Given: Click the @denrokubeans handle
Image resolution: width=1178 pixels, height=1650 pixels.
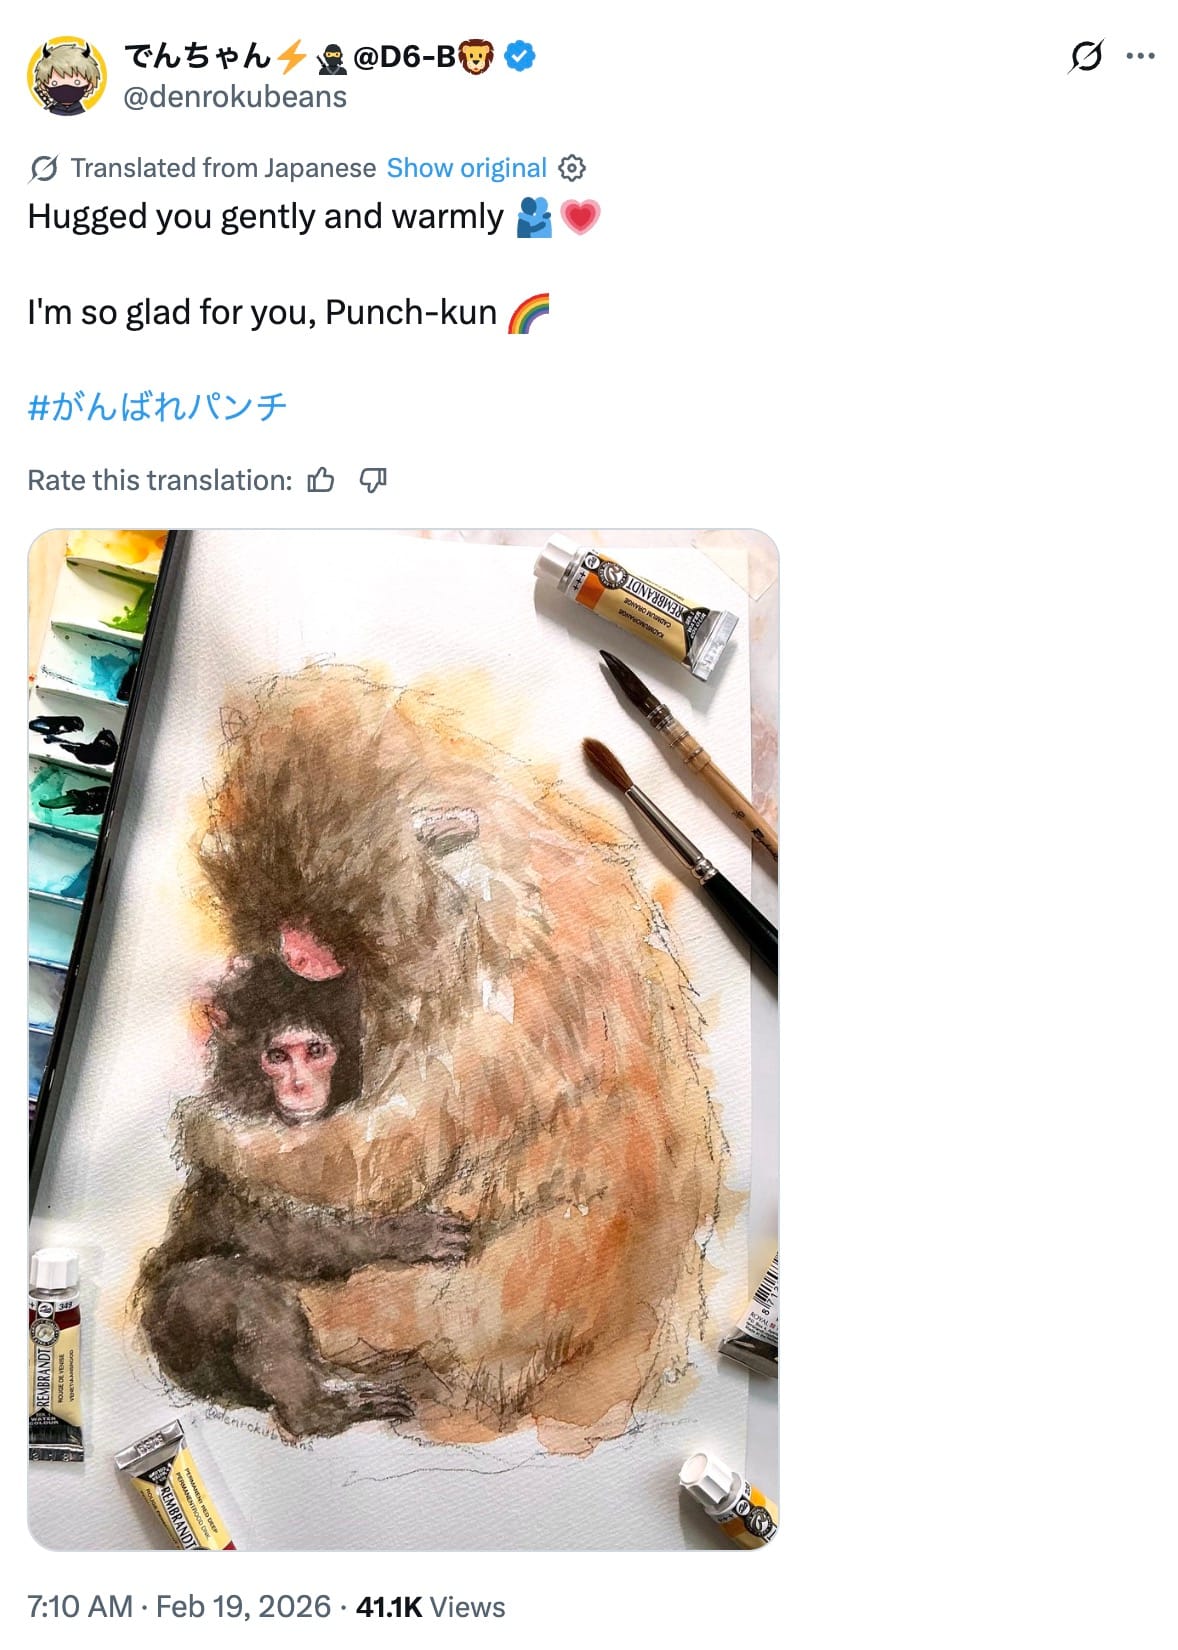Looking at the screenshot, I should click(235, 97).
